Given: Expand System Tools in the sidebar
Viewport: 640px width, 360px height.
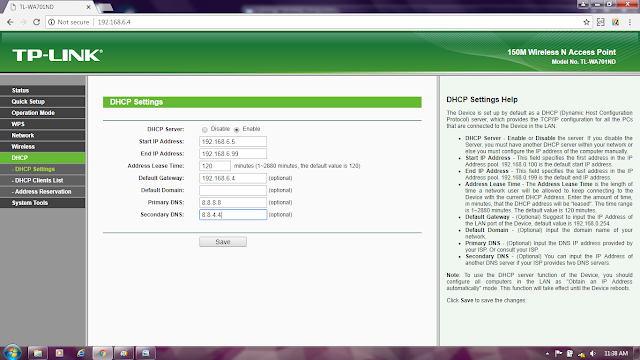Looking at the screenshot, I should point(42,203).
